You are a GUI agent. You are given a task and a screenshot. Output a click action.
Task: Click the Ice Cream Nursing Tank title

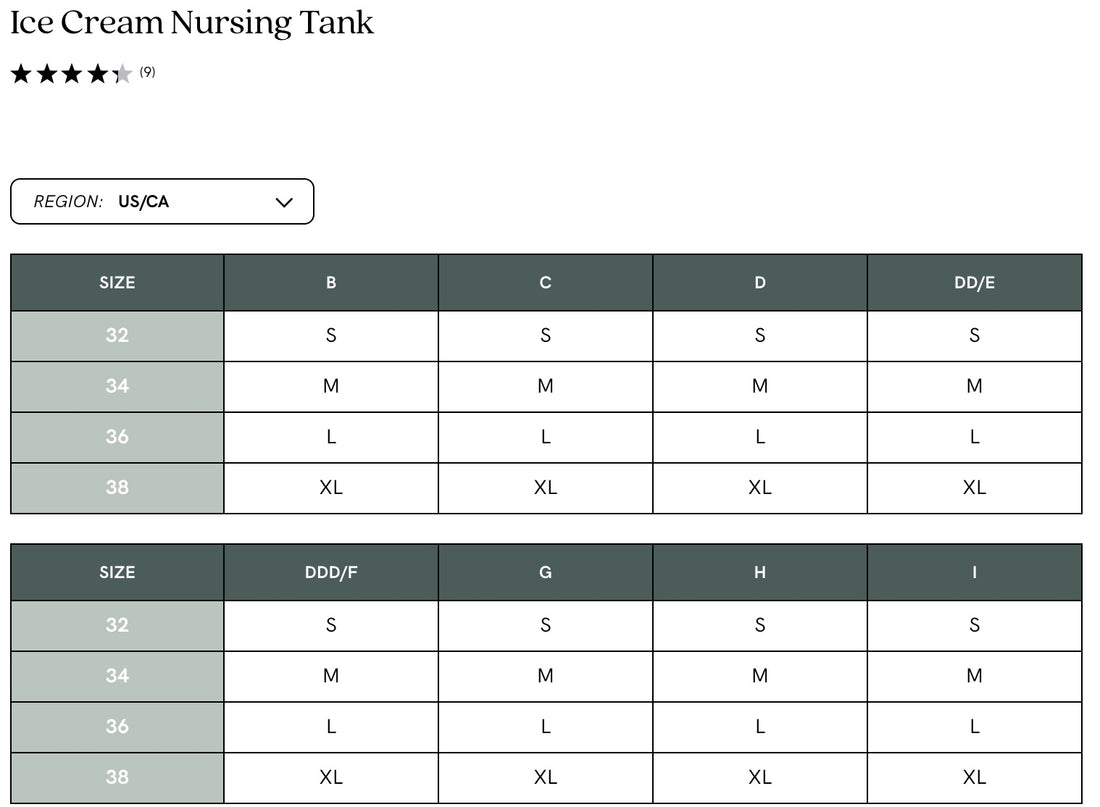(192, 23)
